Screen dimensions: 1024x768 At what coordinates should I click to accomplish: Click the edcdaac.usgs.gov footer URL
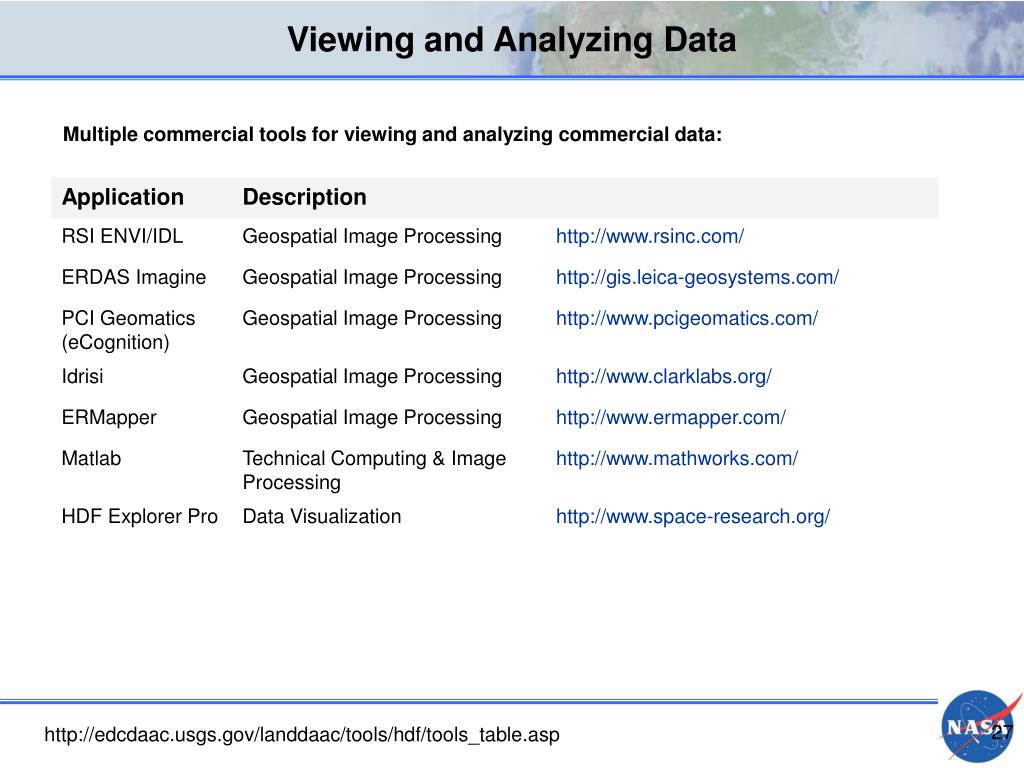302,735
